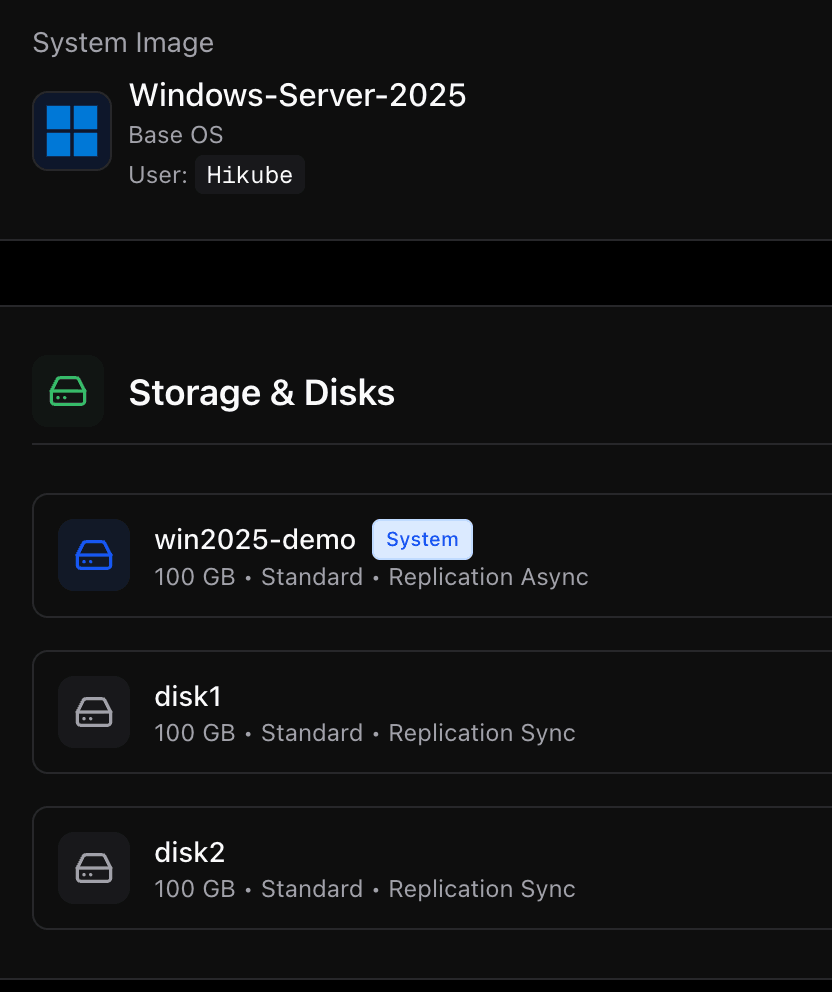This screenshot has height=992, width=832.
Task: Click the System Image label
Action: tap(123, 43)
